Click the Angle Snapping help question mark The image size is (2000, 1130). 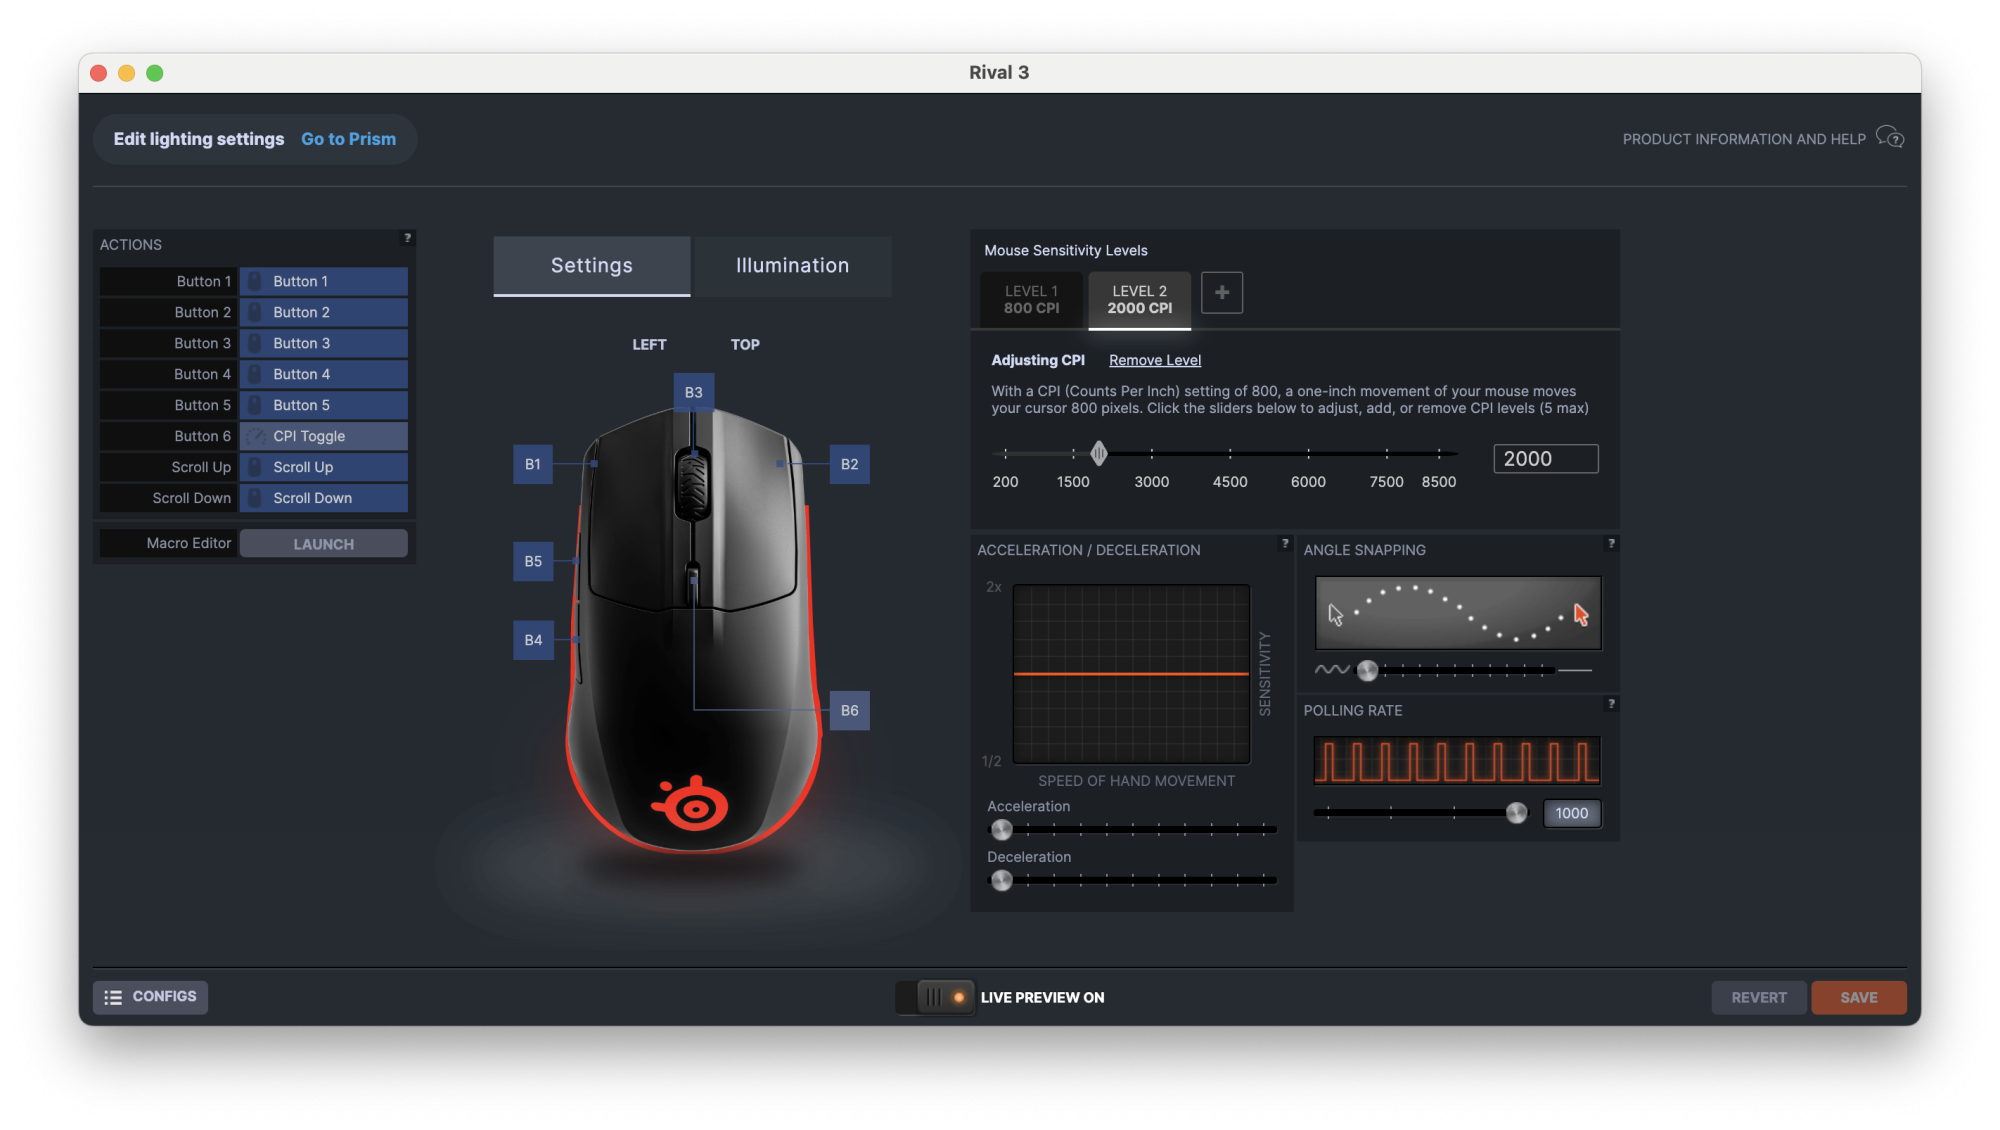[x=1610, y=544]
